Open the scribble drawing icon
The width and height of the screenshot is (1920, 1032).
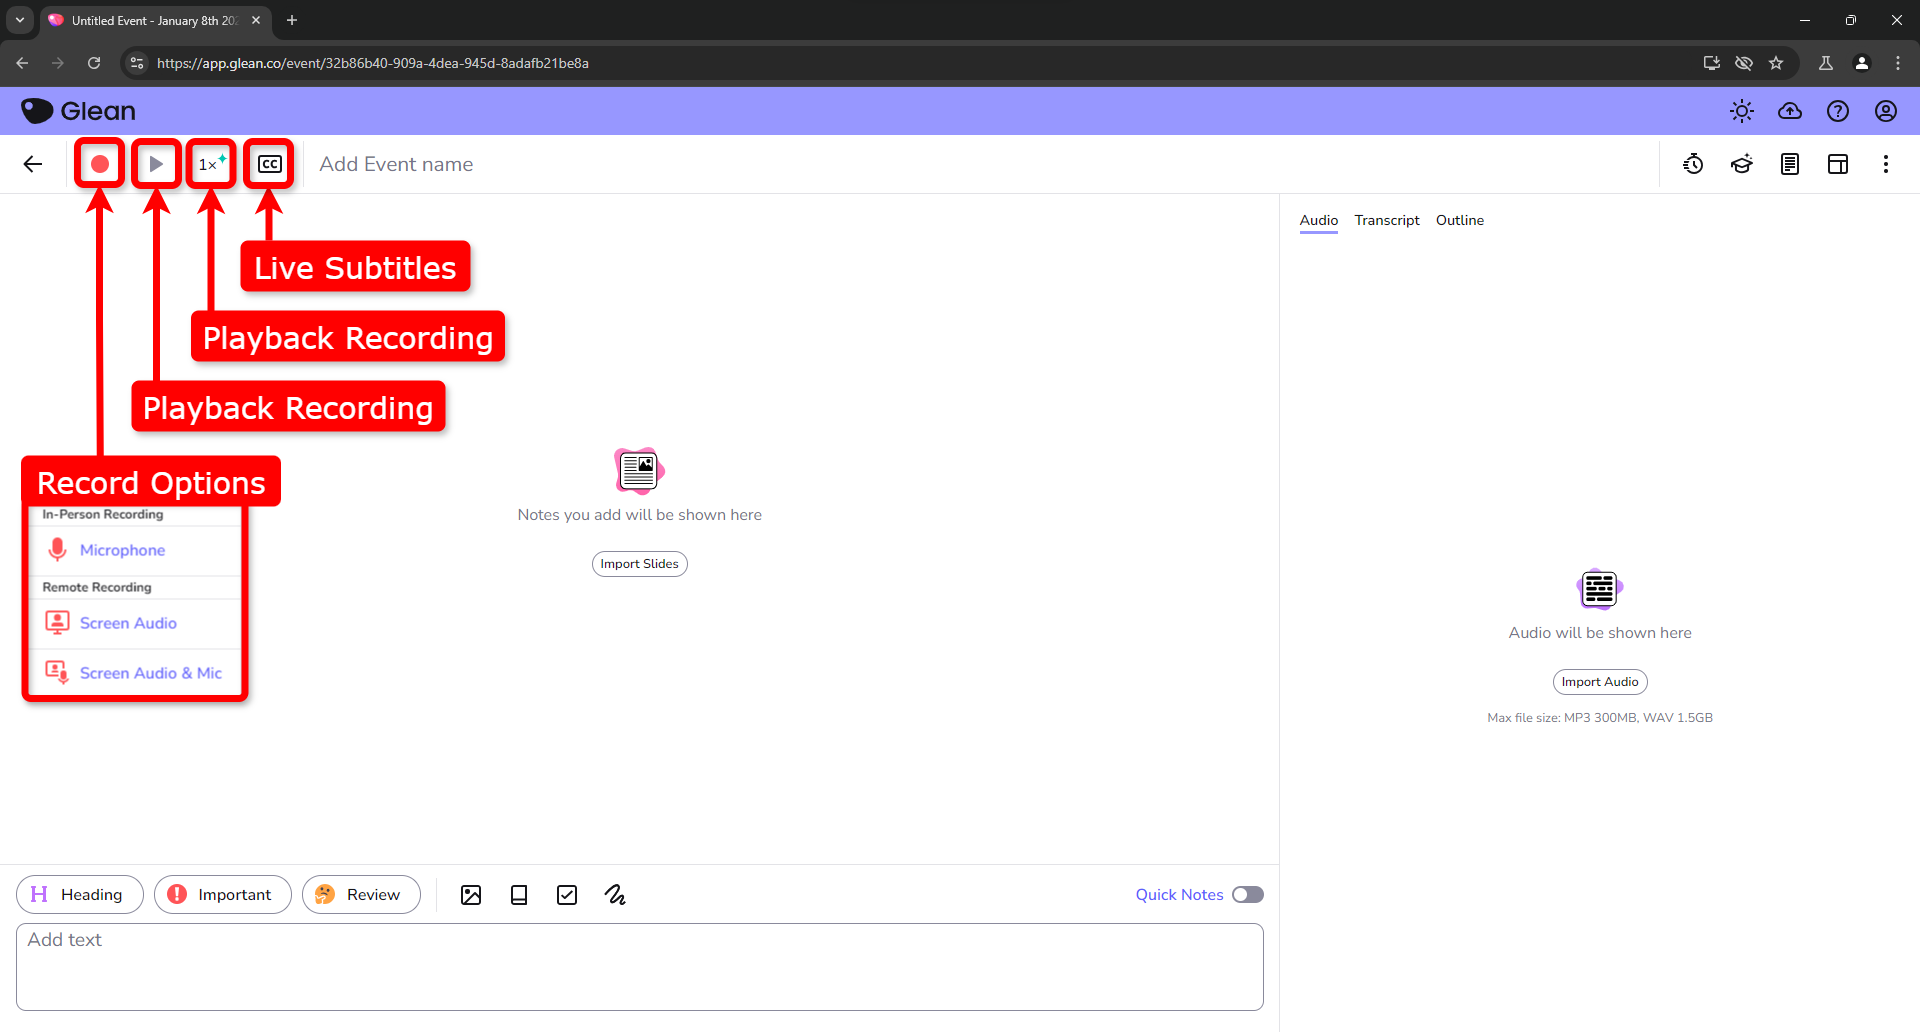click(615, 895)
